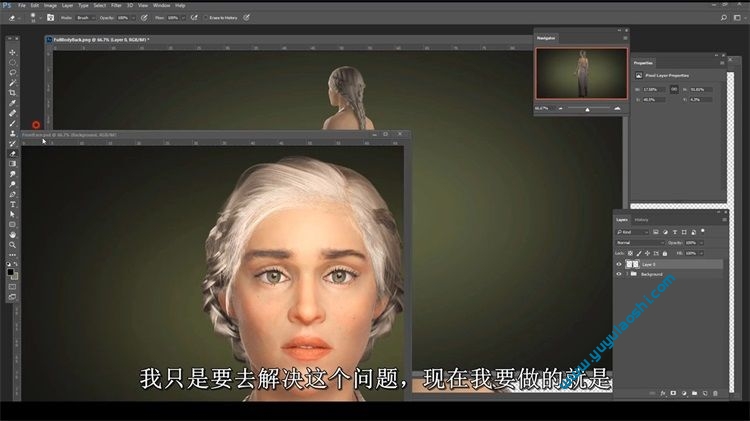Toggle pressure for opacity icon
The height and width of the screenshot is (421, 750).
pos(144,18)
